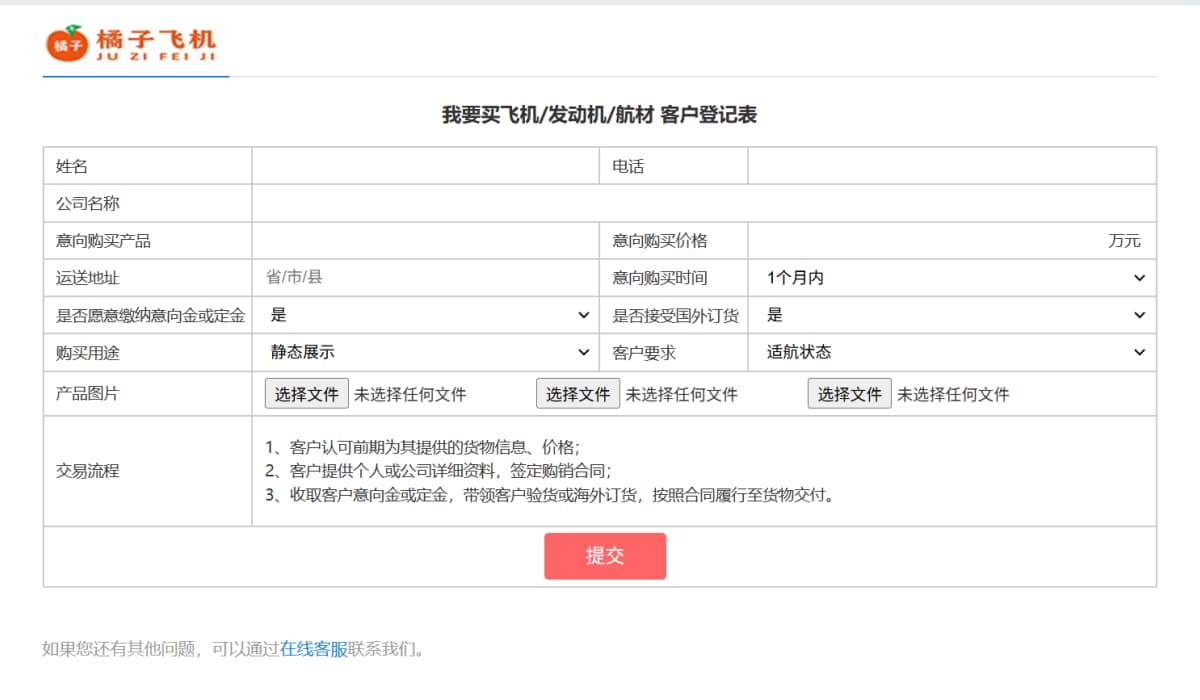Click the third 选择文件 button
This screenshot has height=700, width=1200.
850,394
